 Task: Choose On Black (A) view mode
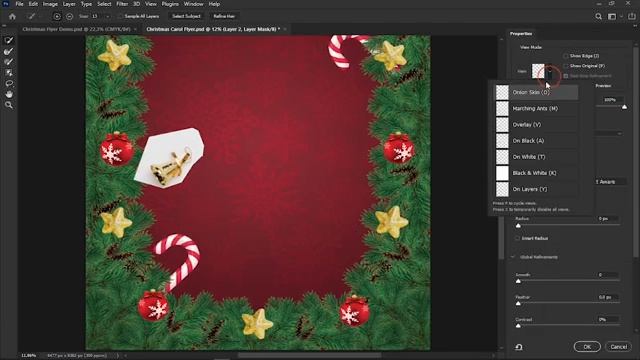click(x=536, y=141)
